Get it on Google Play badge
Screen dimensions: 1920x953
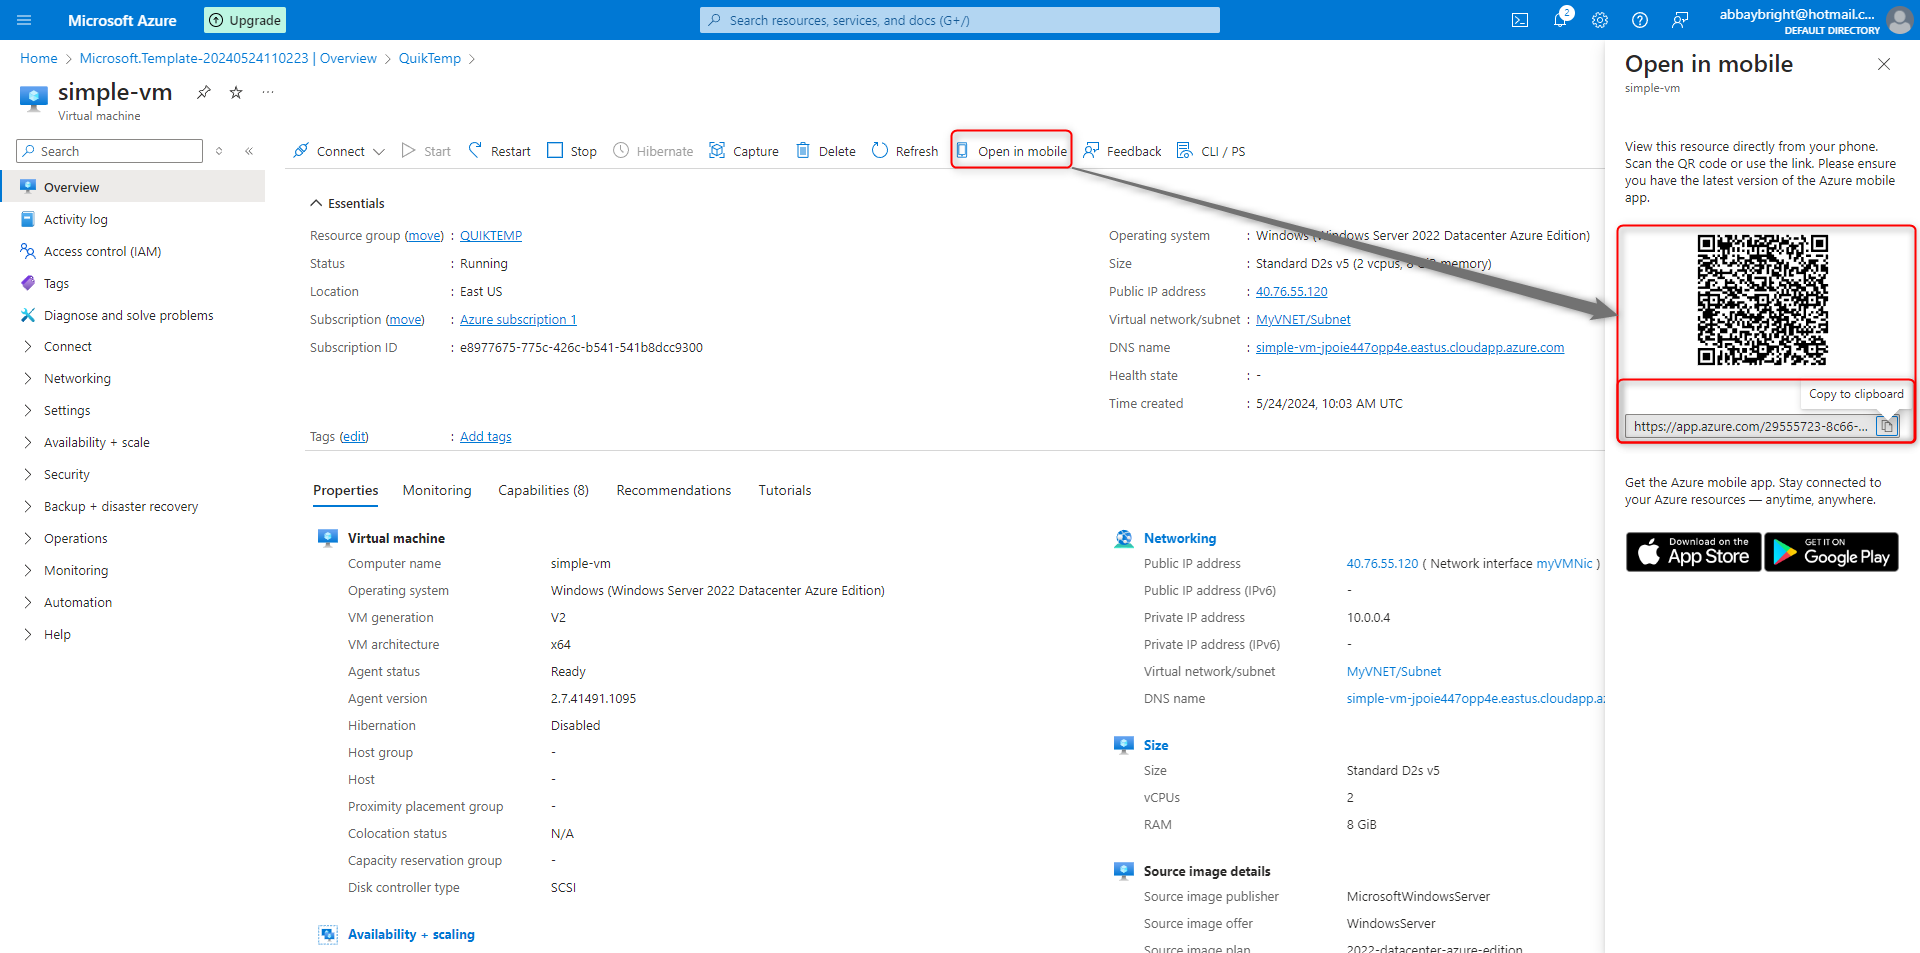[x=1831, y=552]
